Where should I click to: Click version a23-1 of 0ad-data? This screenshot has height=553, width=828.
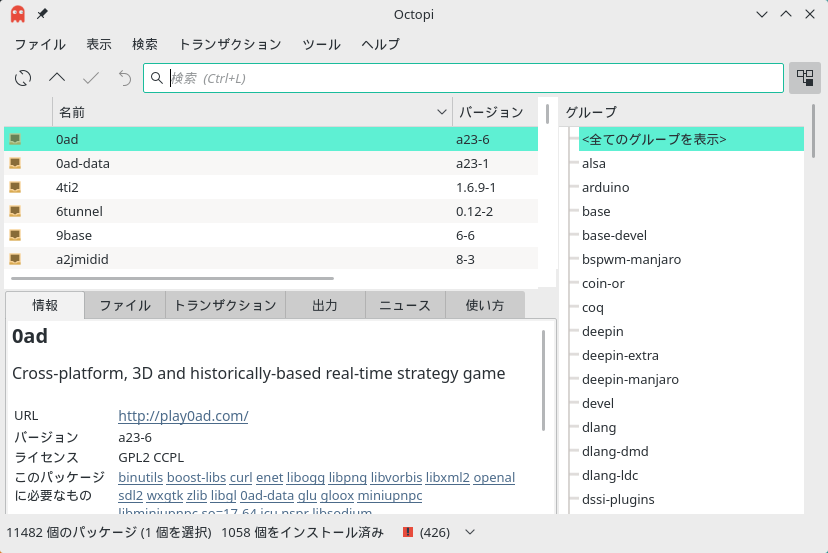click(472, 163)
